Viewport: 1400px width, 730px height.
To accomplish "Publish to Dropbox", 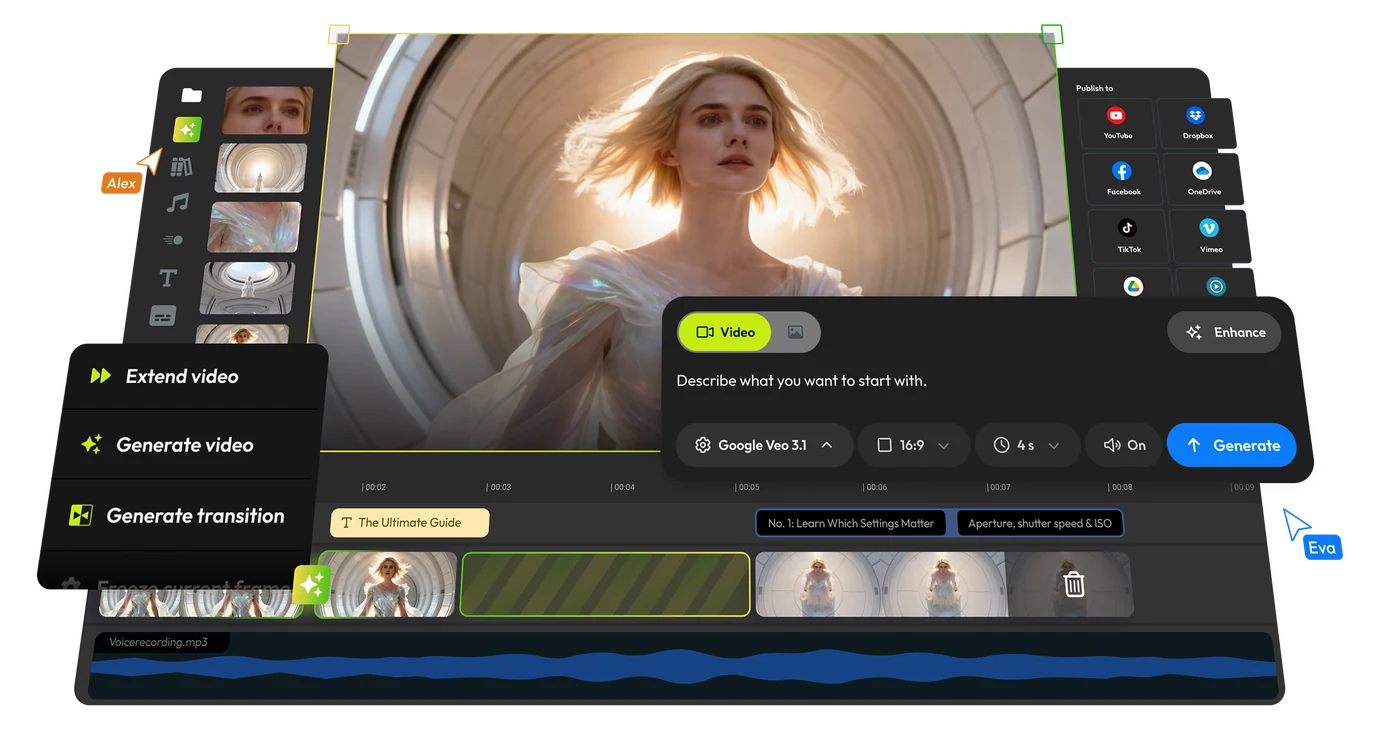I will point(1196,123).
